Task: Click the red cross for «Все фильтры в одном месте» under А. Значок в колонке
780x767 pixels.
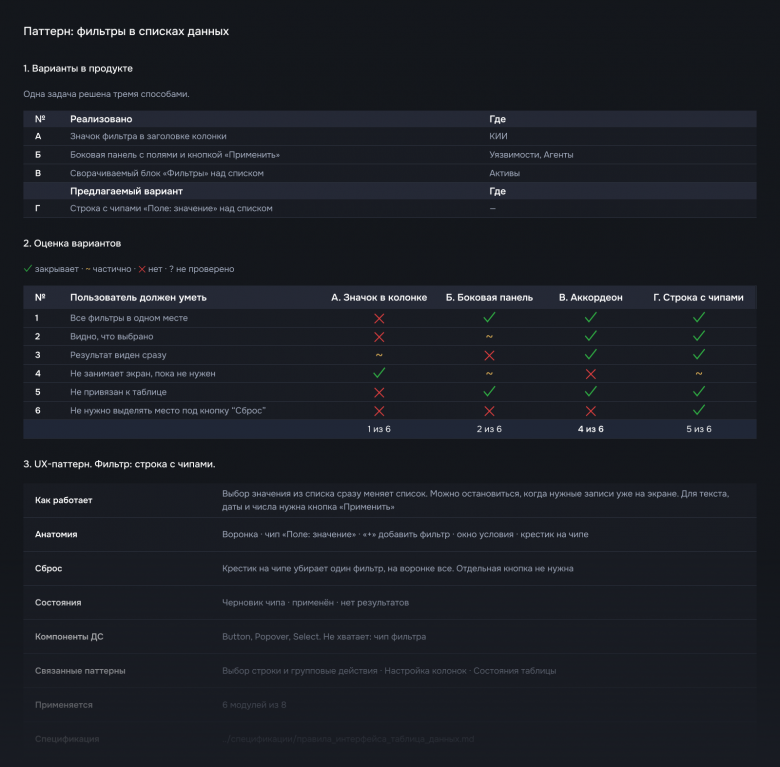Action: pyautogui.click(x=379, y=318)
